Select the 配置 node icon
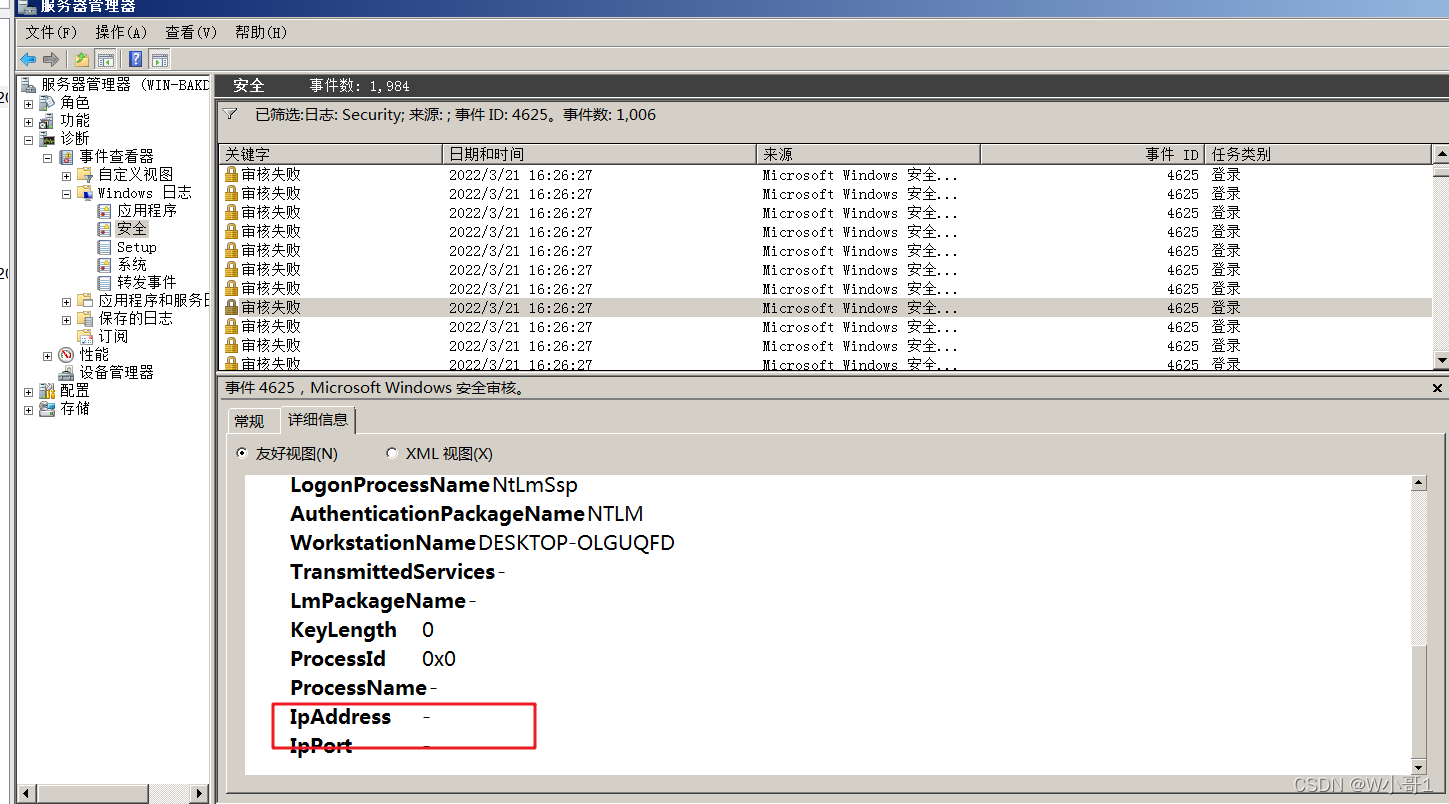Viewport: 1449px width, 804px height. click(x=47, y=391)
